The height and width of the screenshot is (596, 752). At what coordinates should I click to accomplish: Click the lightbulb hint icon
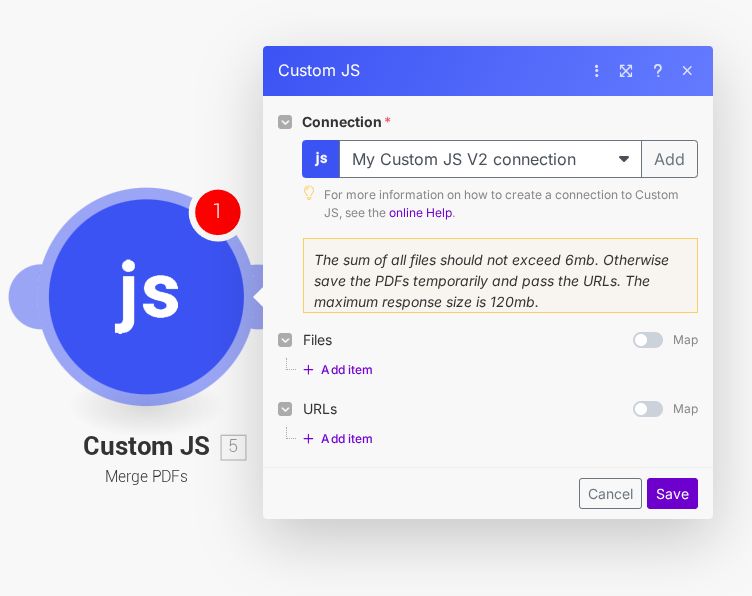309,193
